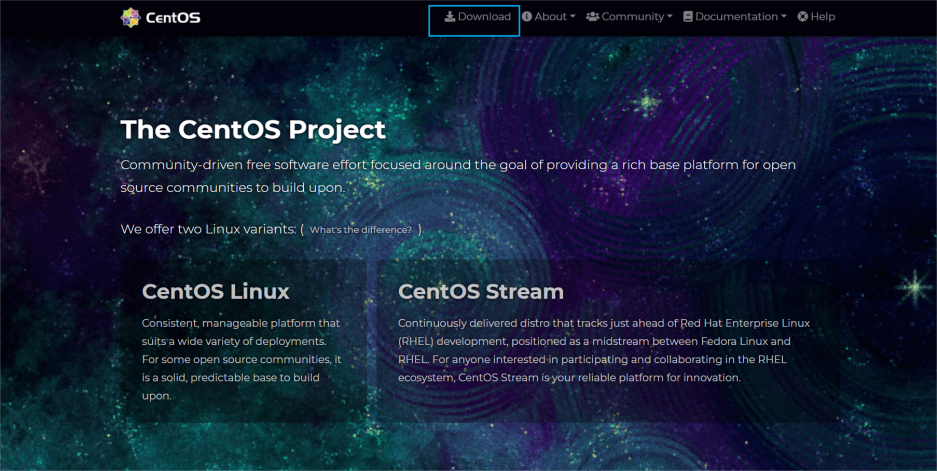Open the About menu
Viewport: 937px width, 471px height.
click(x=549, y=17)
